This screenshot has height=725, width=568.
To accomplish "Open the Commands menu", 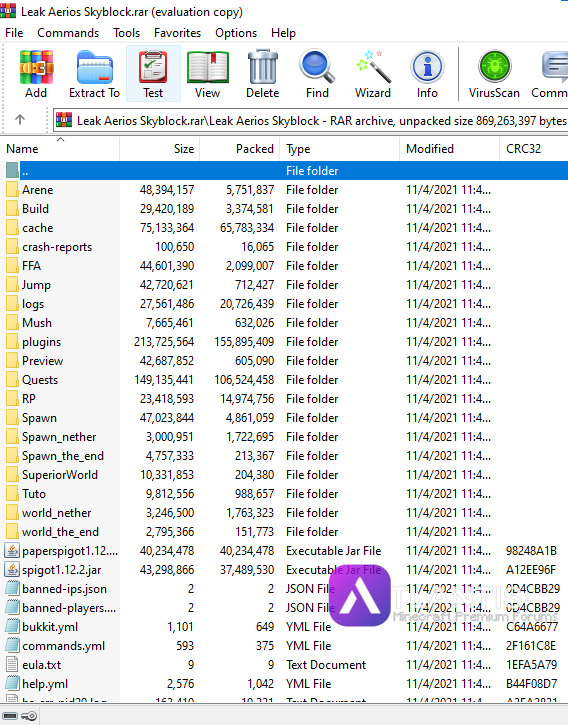I will coord(68,33).
